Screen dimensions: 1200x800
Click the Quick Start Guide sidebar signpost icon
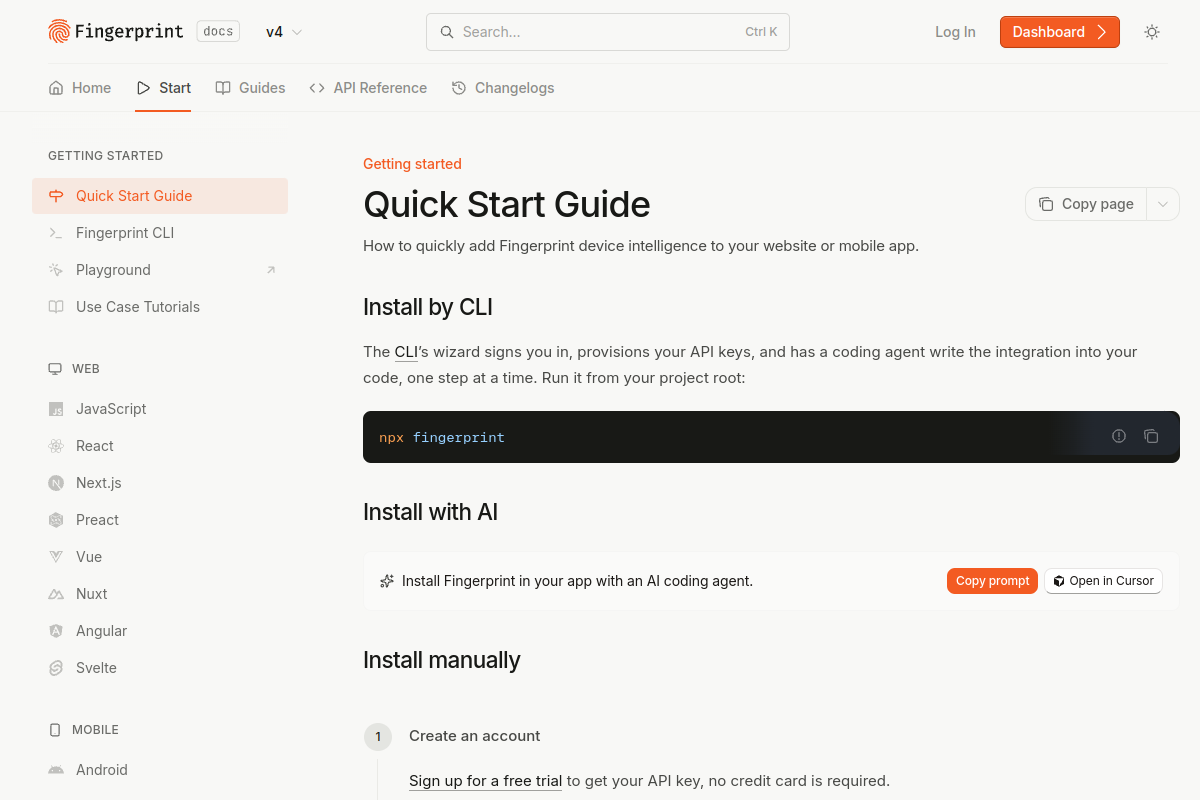coord(56,196)
